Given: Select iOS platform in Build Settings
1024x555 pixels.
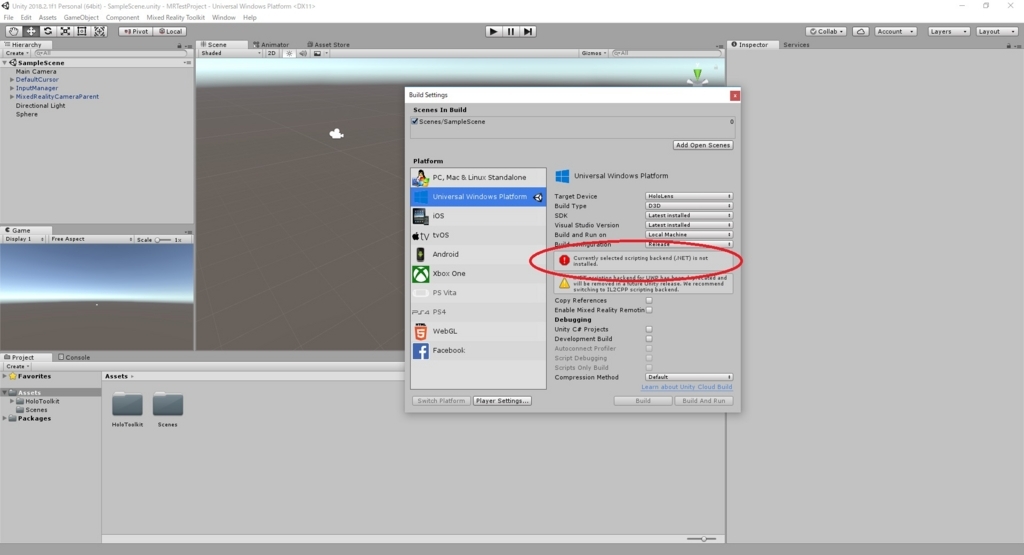Looking at the screenshot, I should 478,215.
